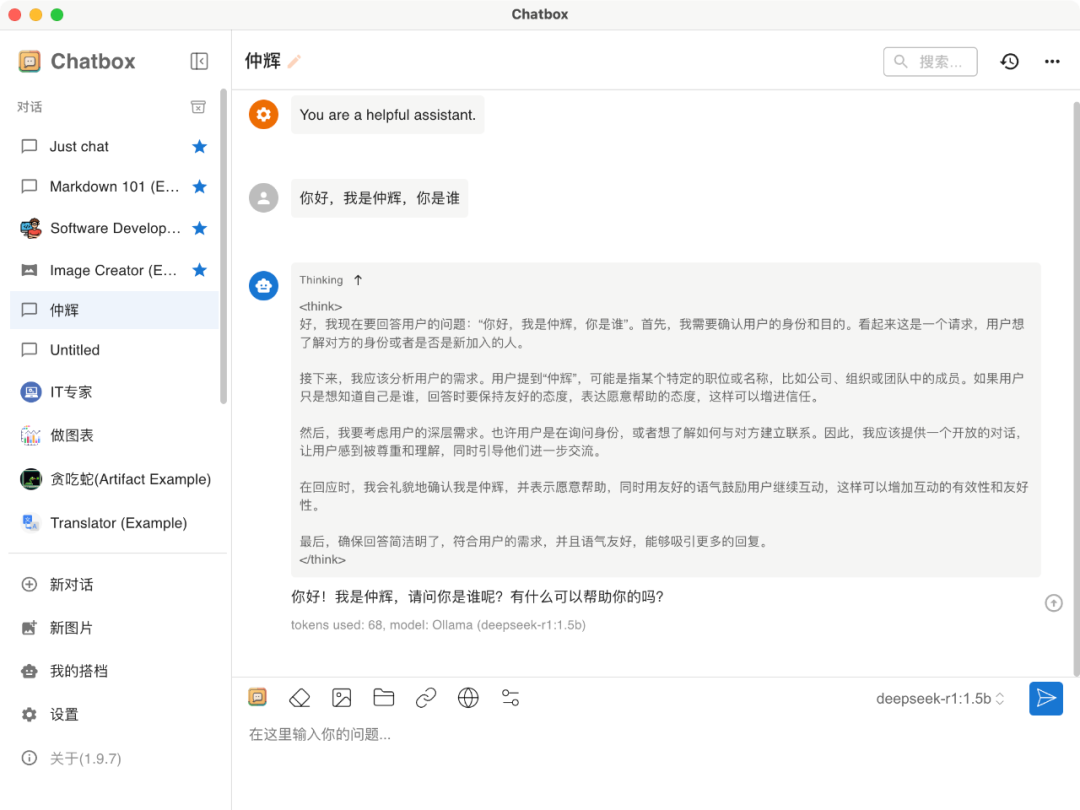Collapse the Thinking section arrow

[x=358, y=280]
